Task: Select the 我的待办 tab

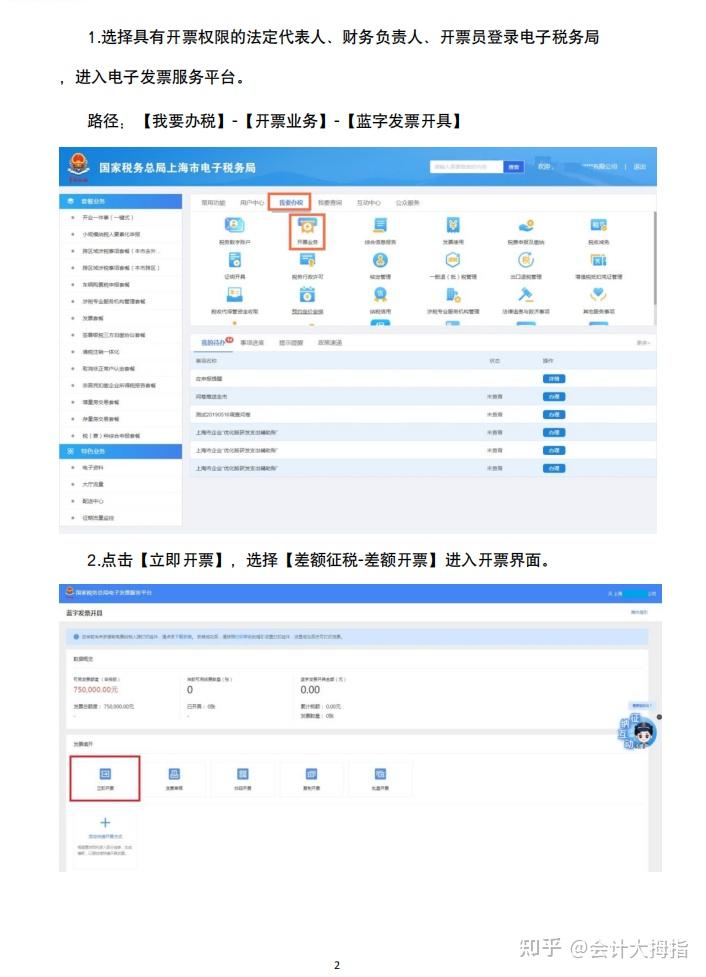Action: tap(213, 342)
